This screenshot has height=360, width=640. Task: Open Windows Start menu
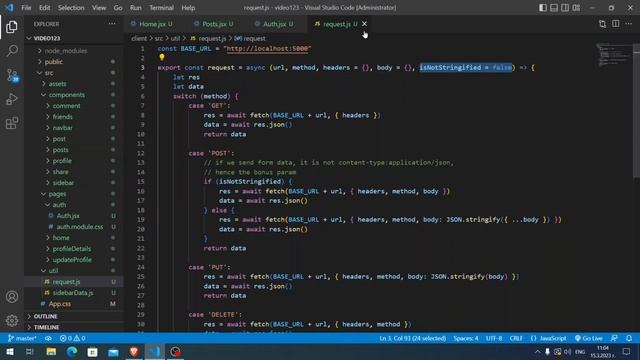pyautogui.click(x=9, y=351)
